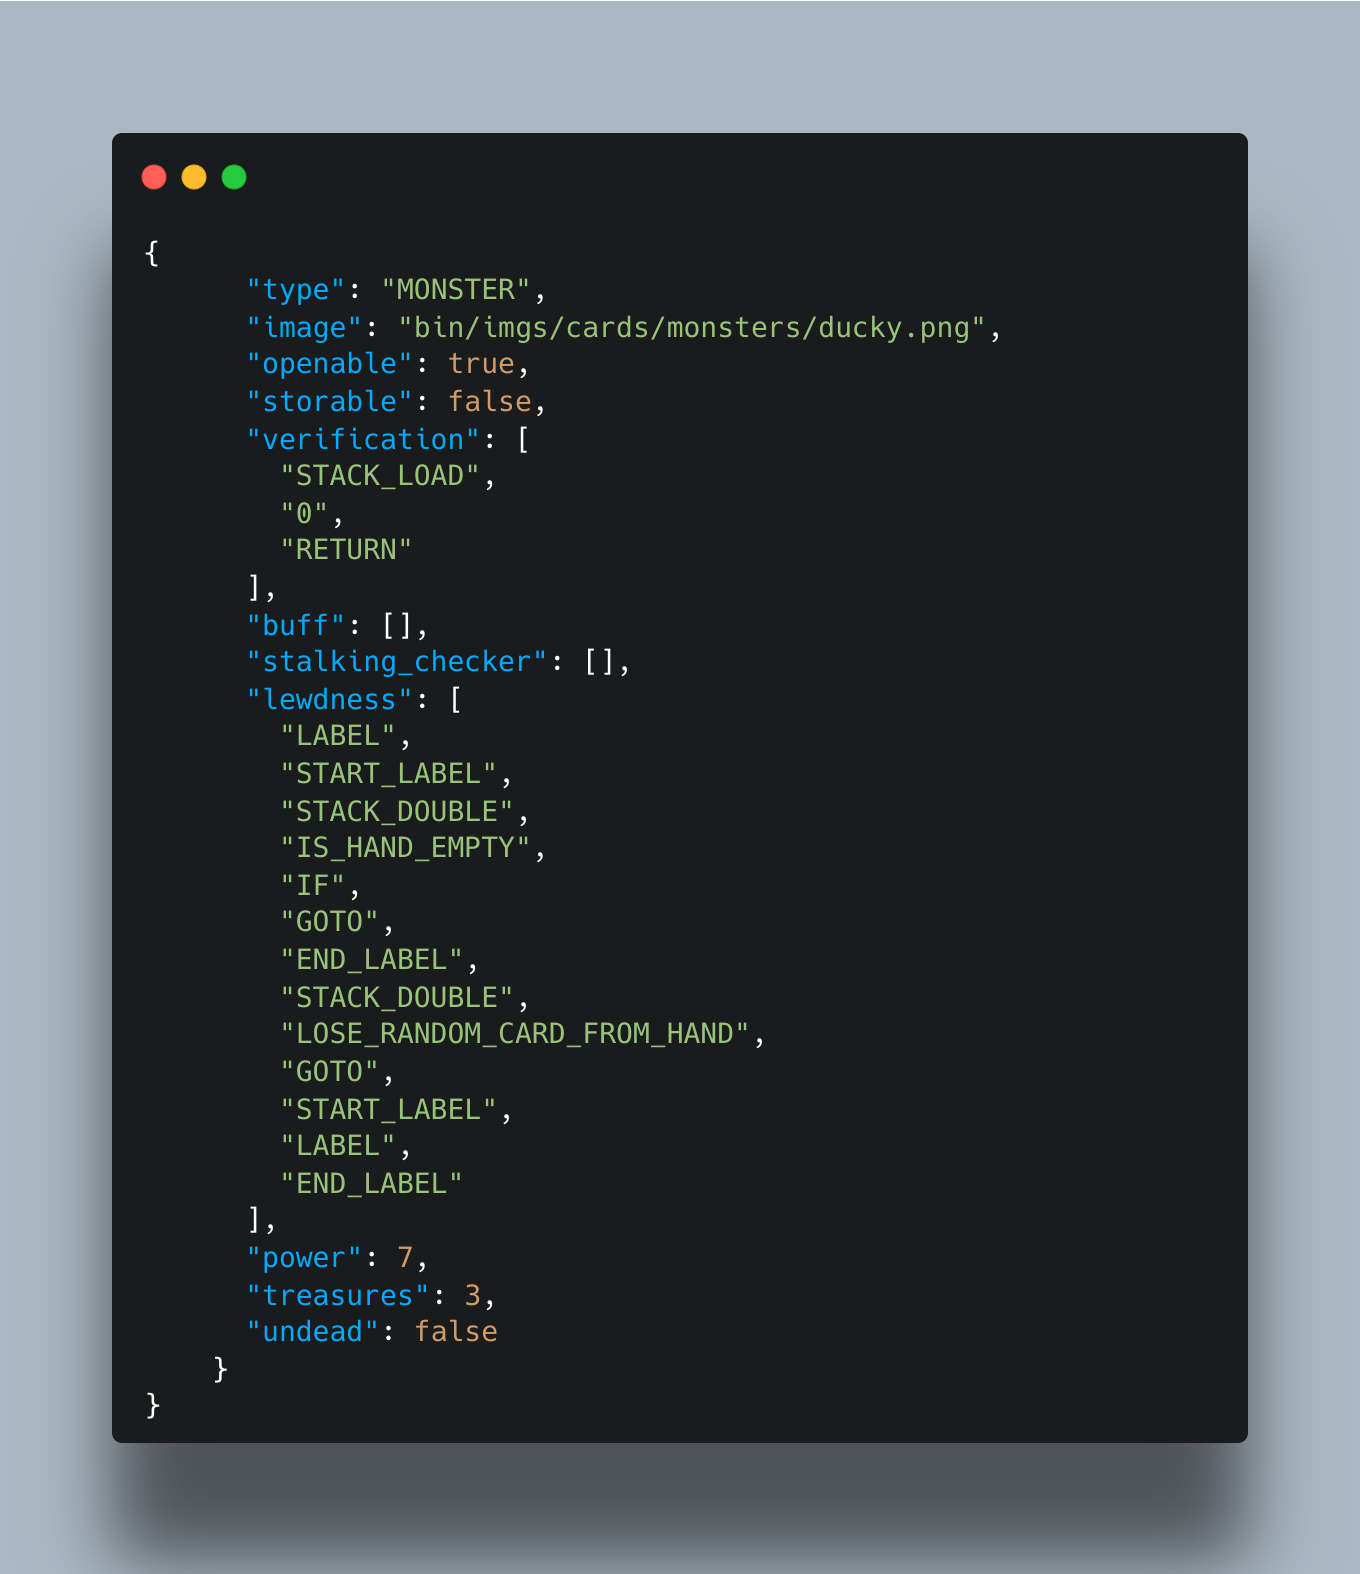Click the "IF" string entry
Image resolution: width=1360 pixels, height=1574 pixels.
coord(313,886)
